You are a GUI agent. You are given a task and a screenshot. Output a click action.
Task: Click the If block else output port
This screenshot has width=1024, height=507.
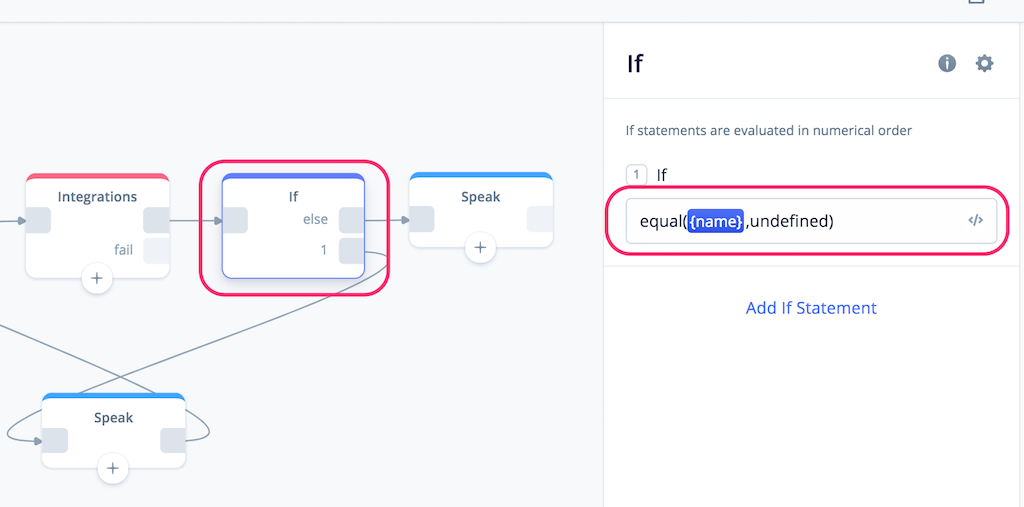pyautogui.click(x=352, y=220)
